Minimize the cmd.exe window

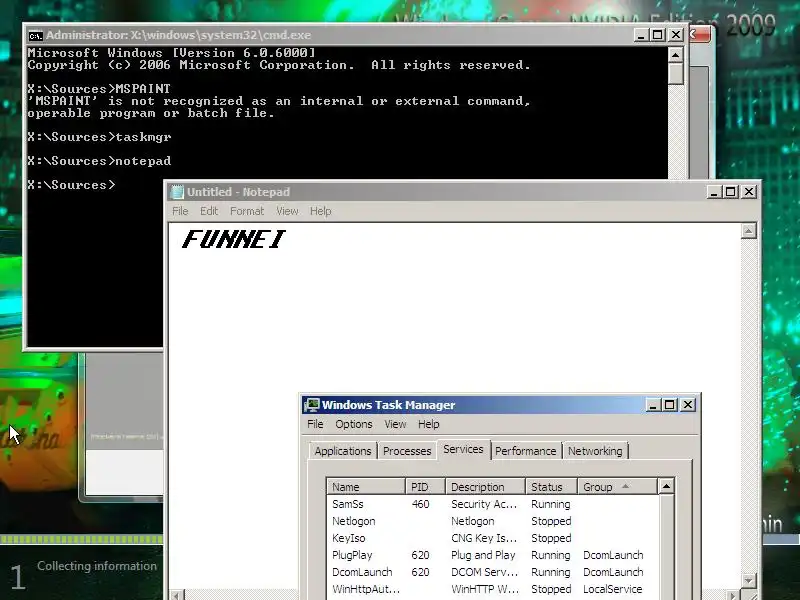click(x=641, y=35)
